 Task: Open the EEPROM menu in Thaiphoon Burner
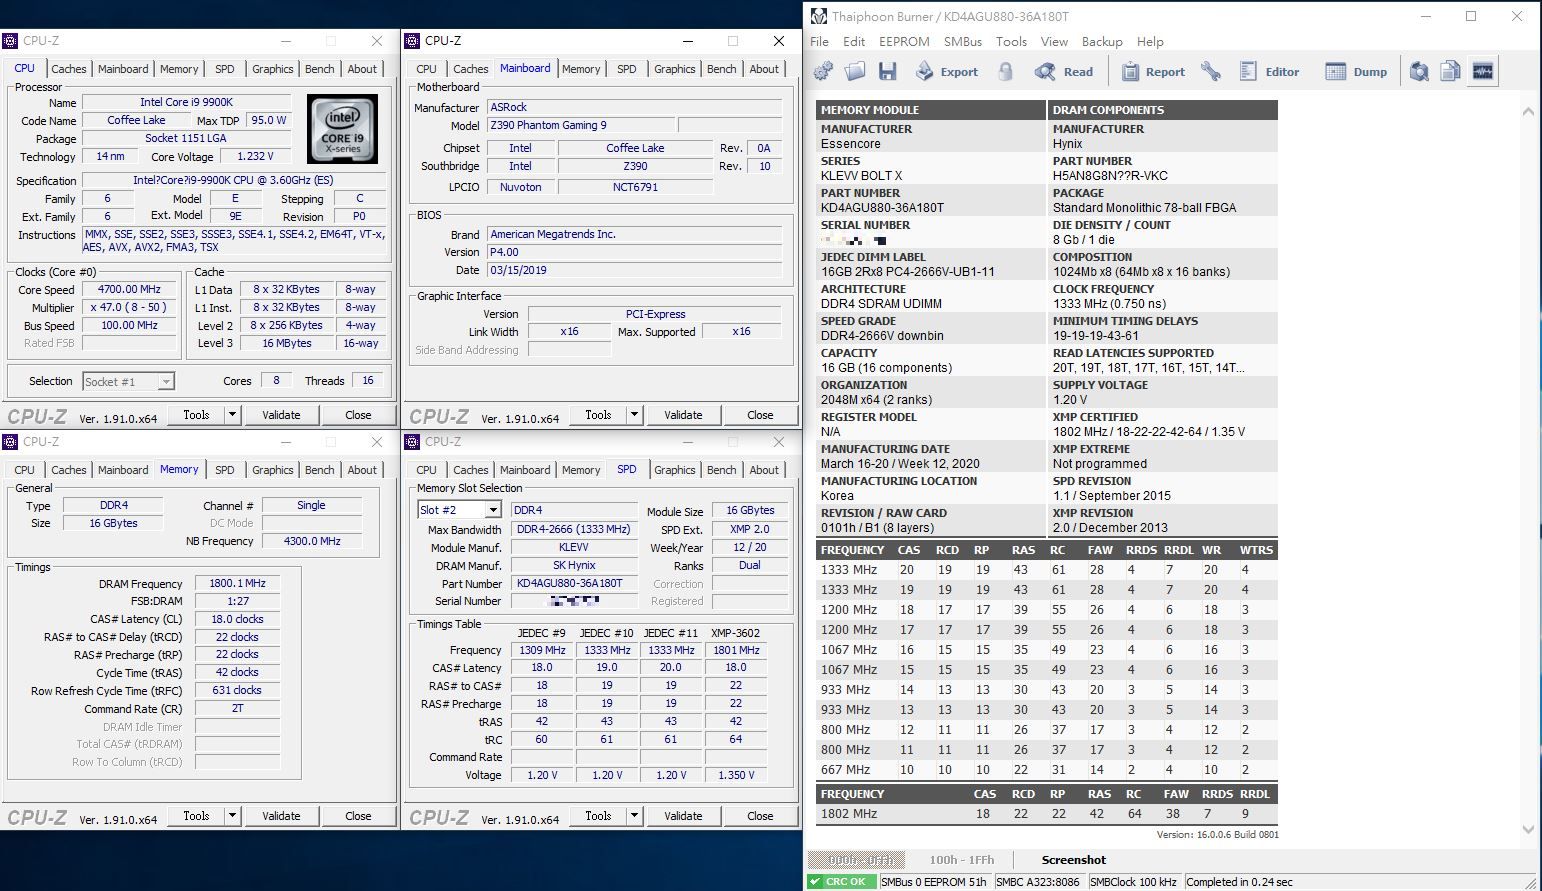point(903,41)
